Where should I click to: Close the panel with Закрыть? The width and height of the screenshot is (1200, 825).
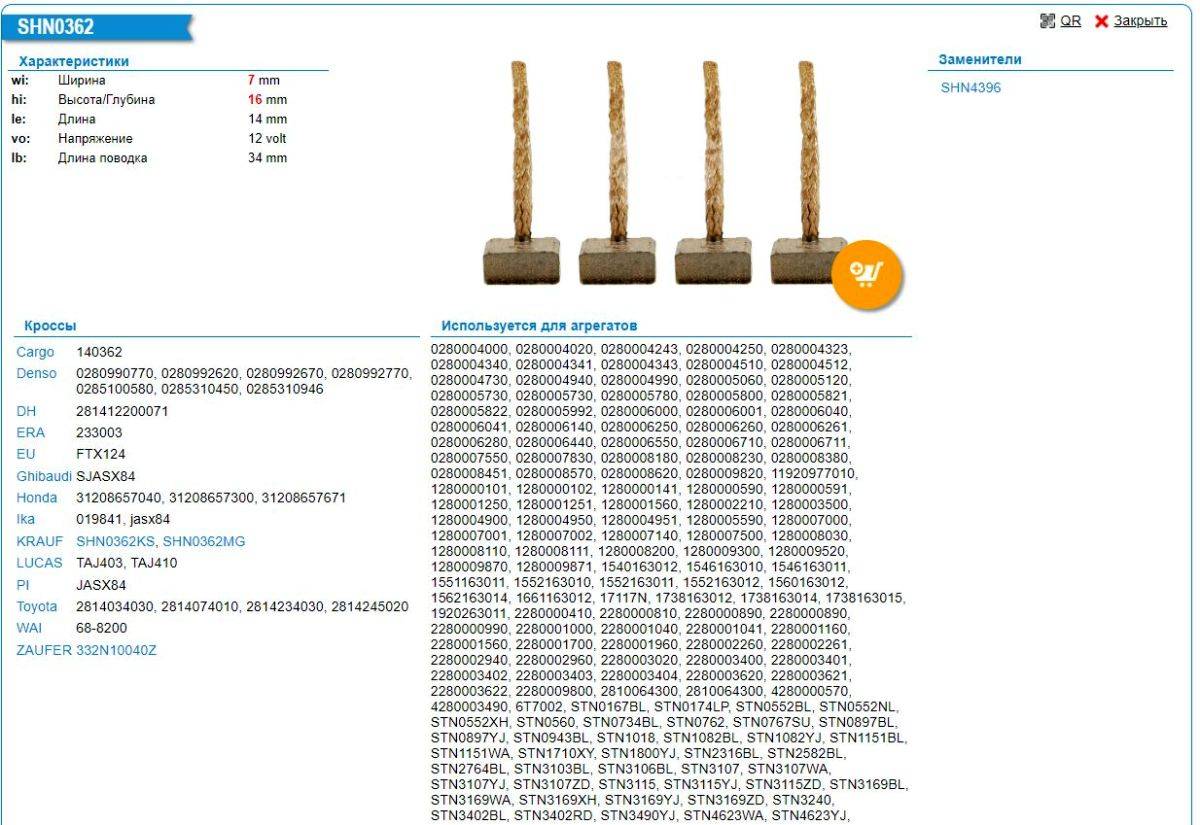pos(1140,21)
